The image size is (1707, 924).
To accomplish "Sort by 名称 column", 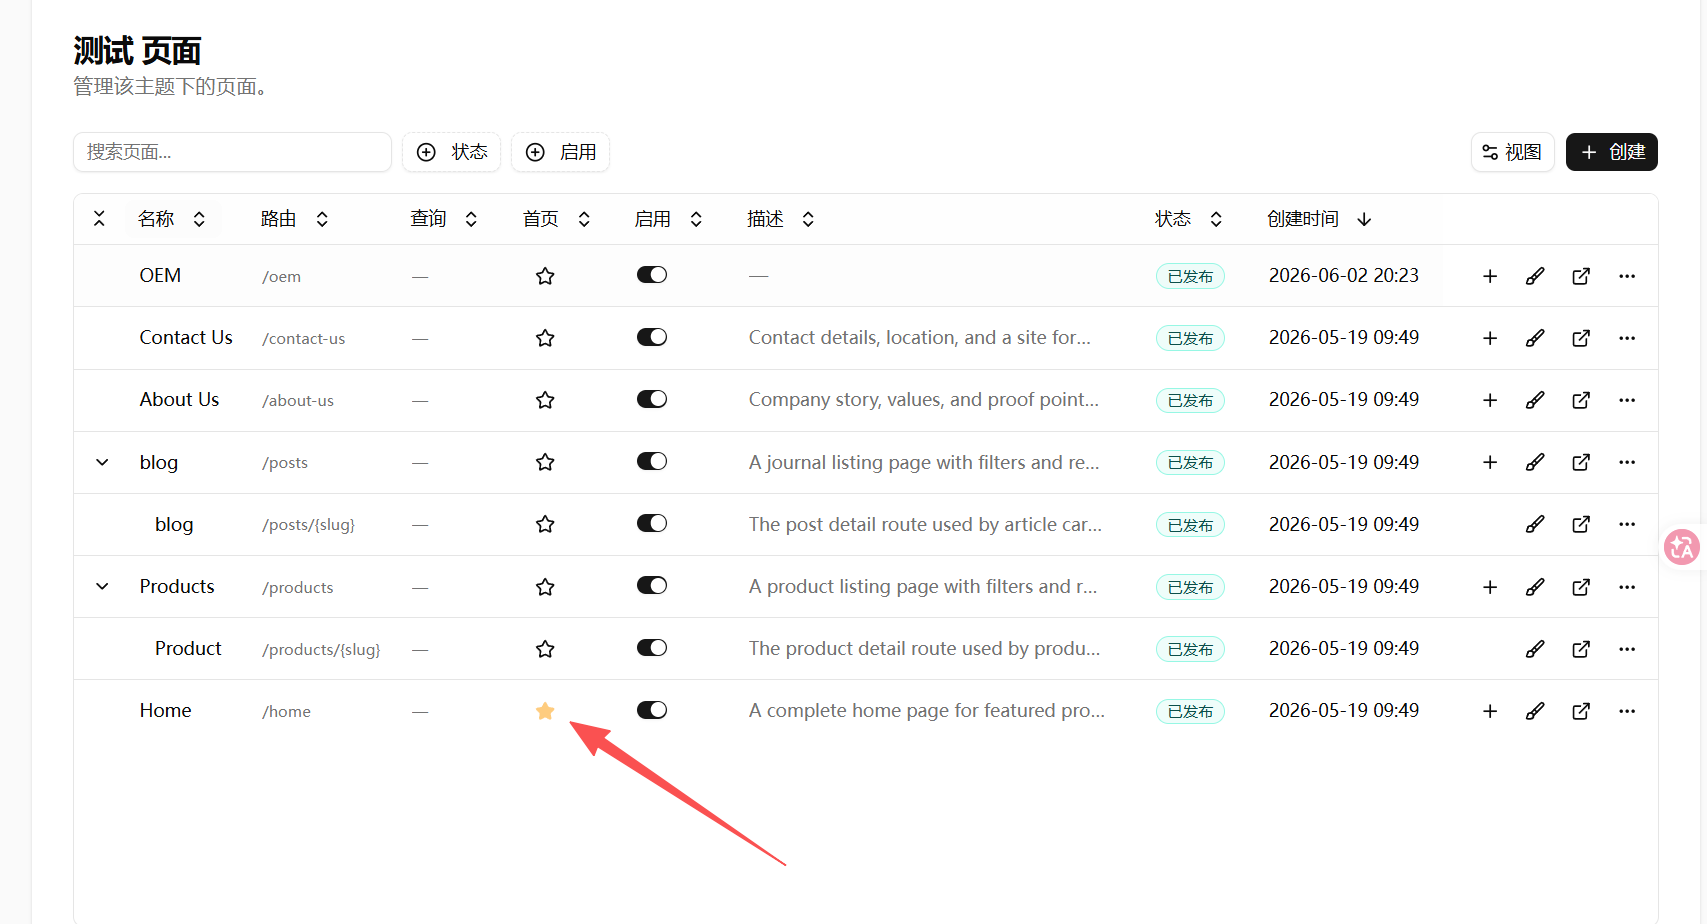I will pyautogui.click(x=172, y=219).
